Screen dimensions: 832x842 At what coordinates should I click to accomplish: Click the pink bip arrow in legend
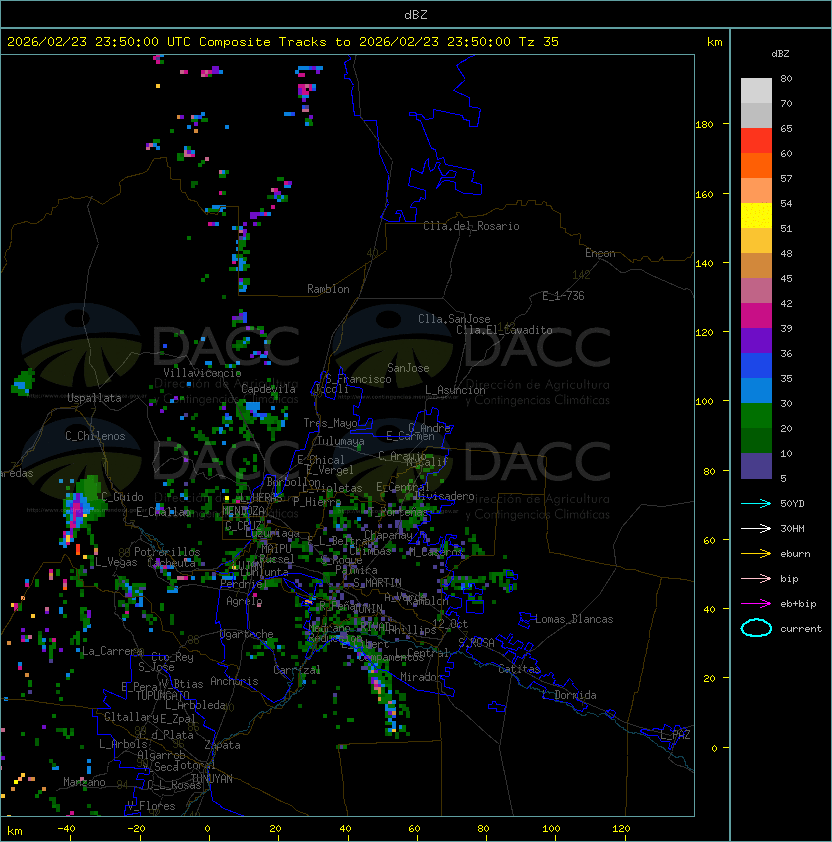[756, 579]
